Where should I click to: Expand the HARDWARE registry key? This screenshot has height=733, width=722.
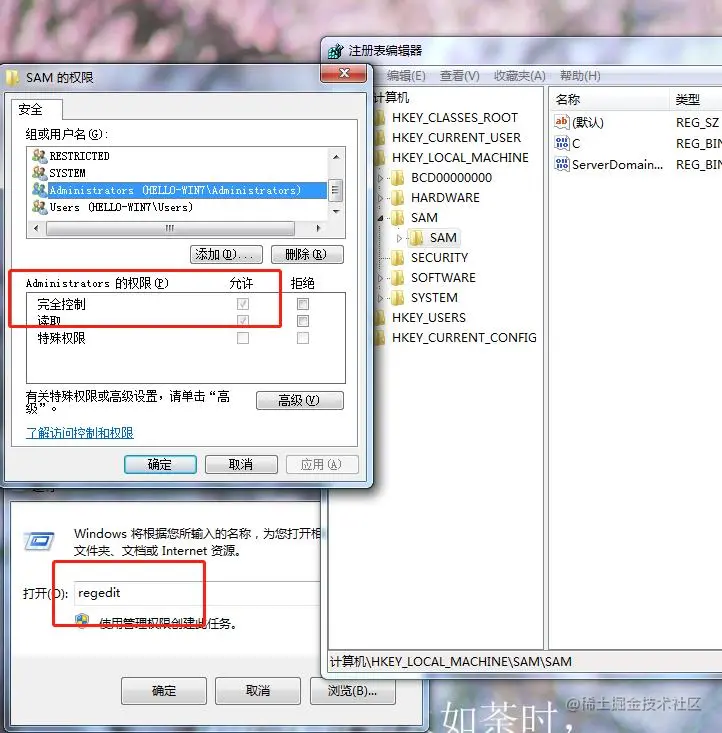pos(380,198)
